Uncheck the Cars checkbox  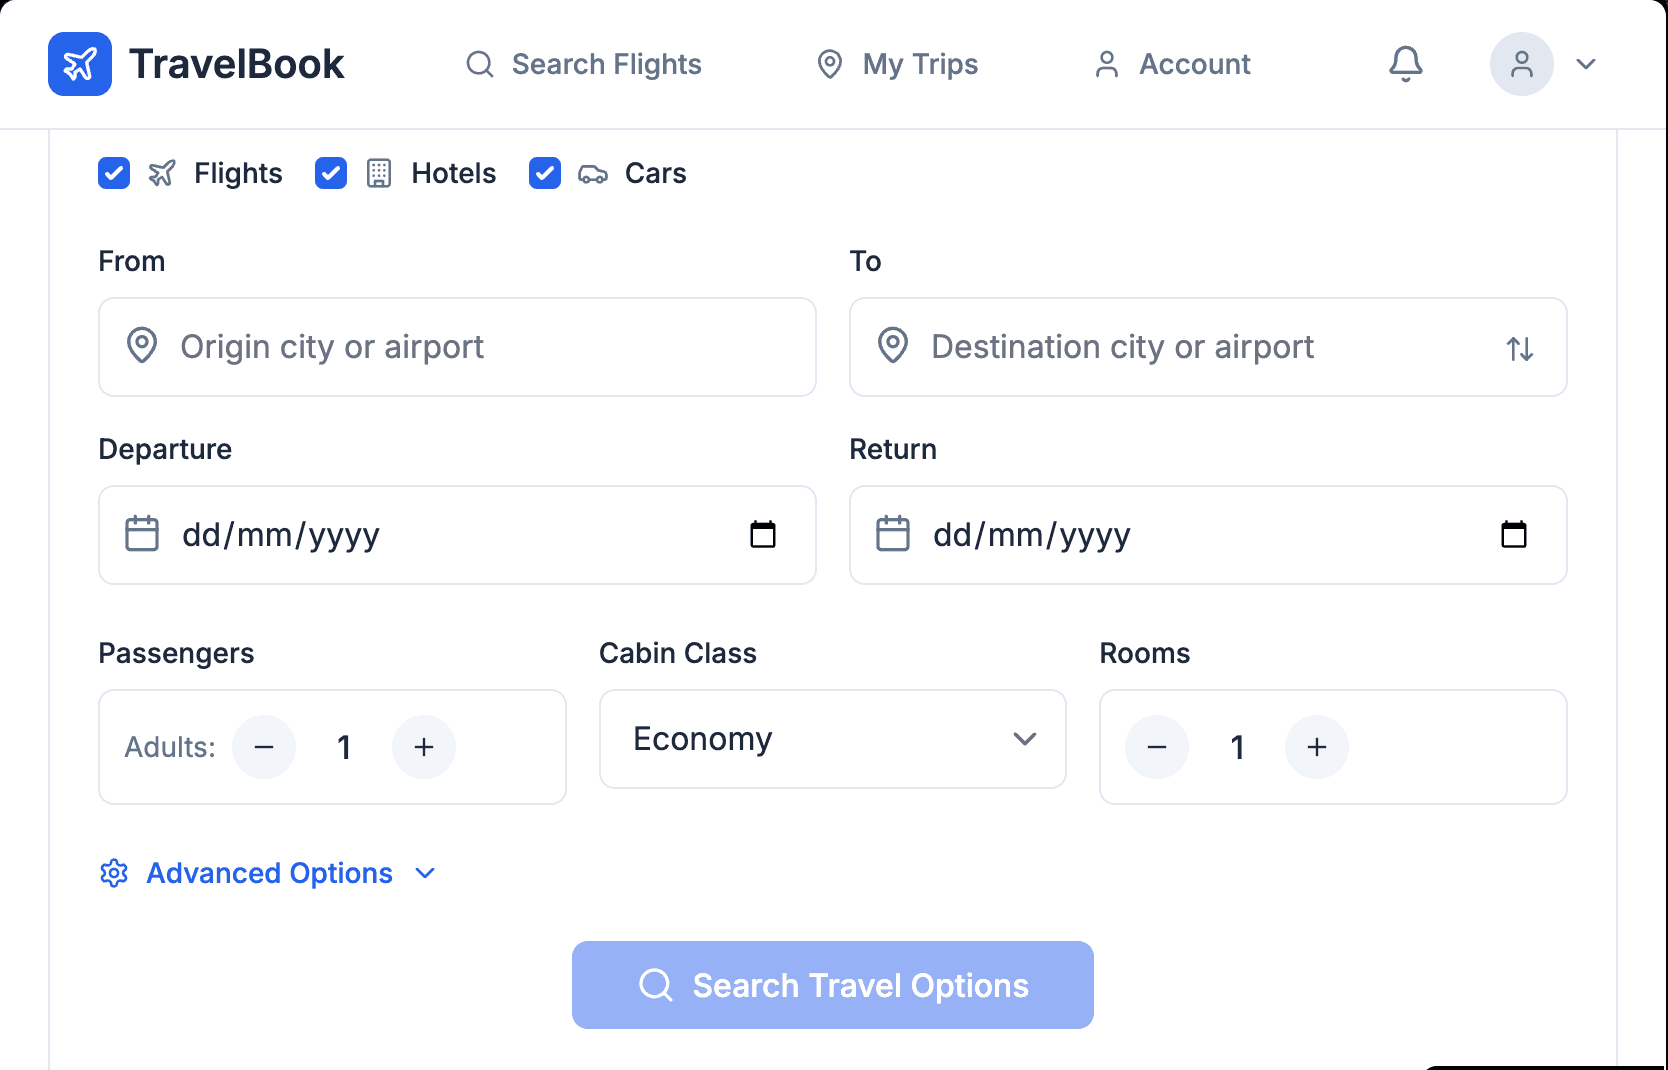[545, 173]
